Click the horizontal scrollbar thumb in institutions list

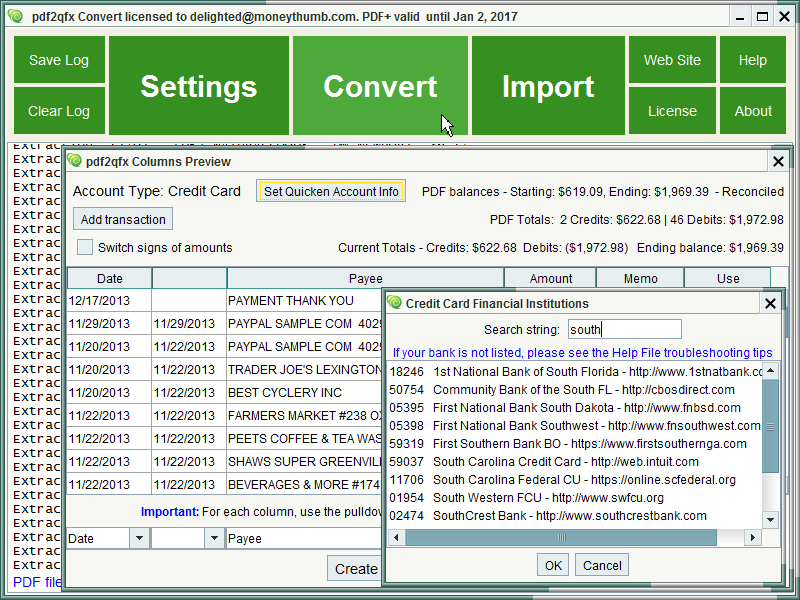coord(561,537)
